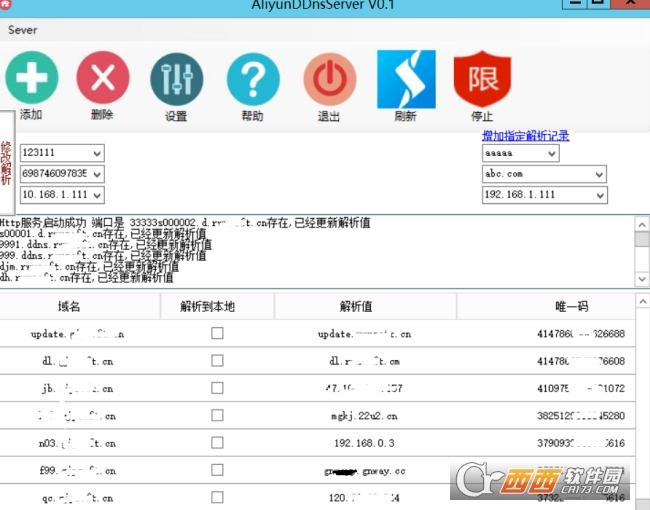Open 帮助 (help) question mark icon
The image size is (650, 510).
(253, 79)
